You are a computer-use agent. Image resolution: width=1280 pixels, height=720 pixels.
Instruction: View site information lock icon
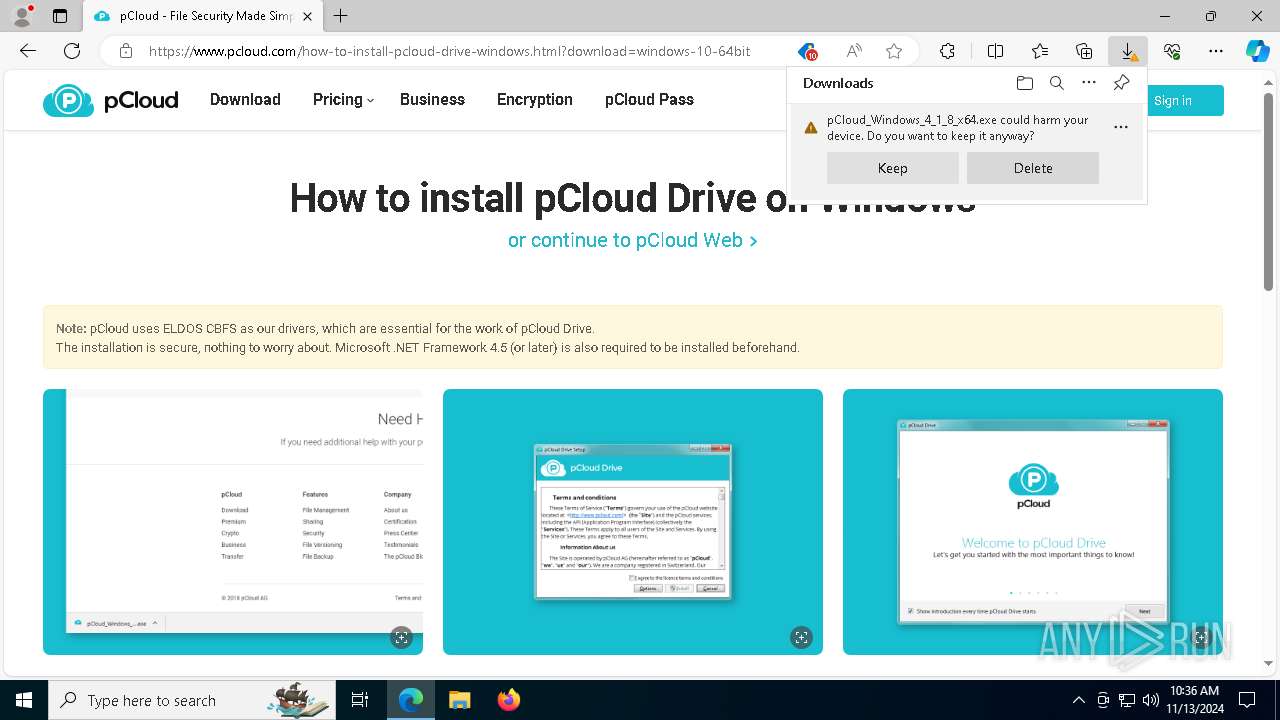point(125,51)
